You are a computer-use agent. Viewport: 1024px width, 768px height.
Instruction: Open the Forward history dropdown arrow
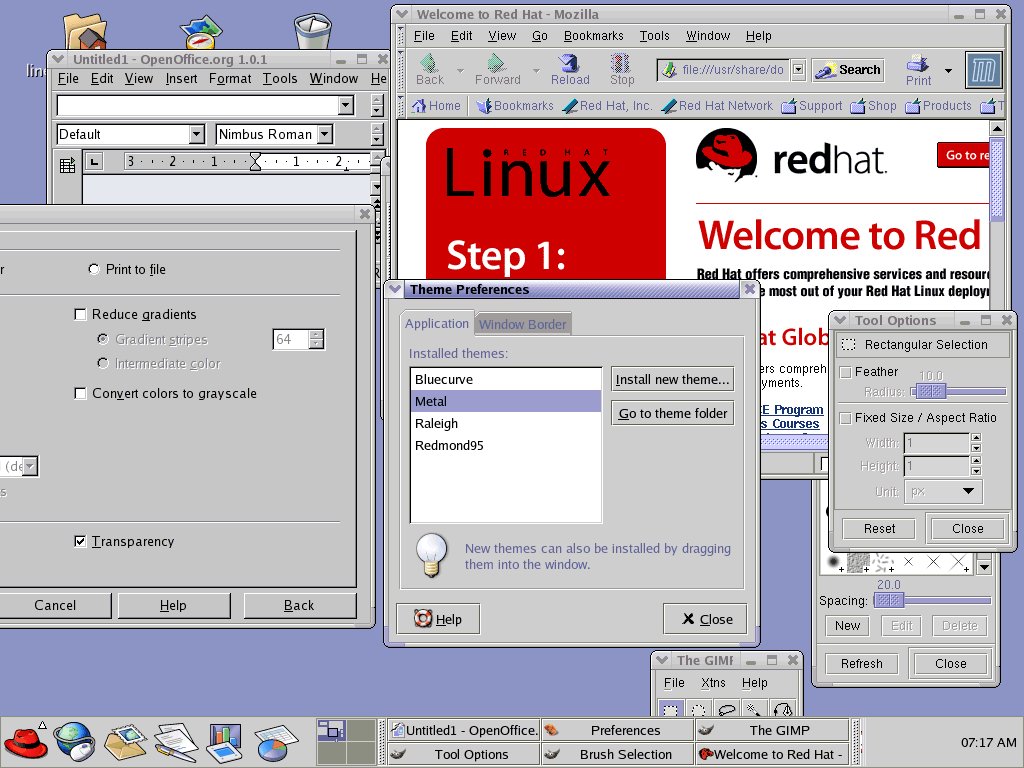tap(536, 70)
